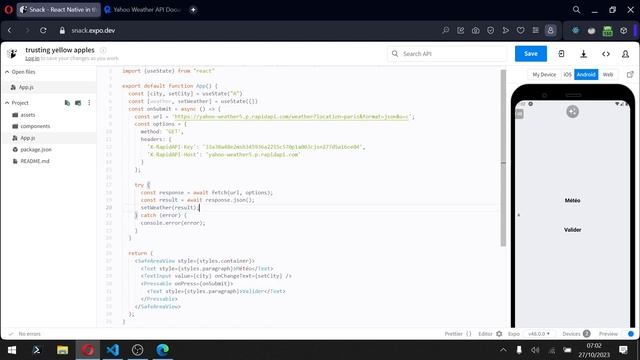Open the components folder
640x360 pixels.
[x=35, y=126]
